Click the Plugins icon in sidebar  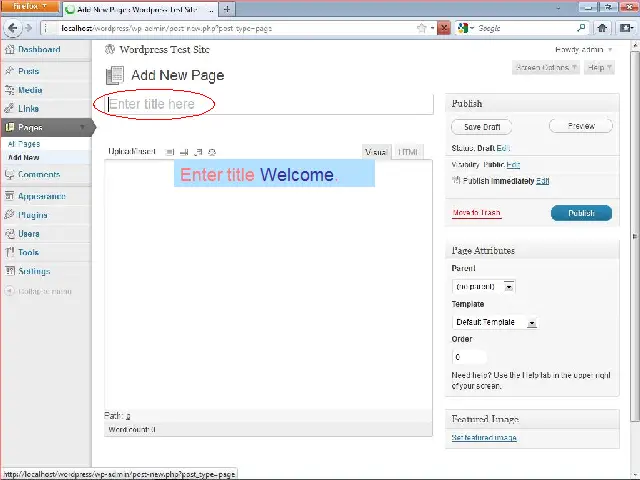coord(9,215)
